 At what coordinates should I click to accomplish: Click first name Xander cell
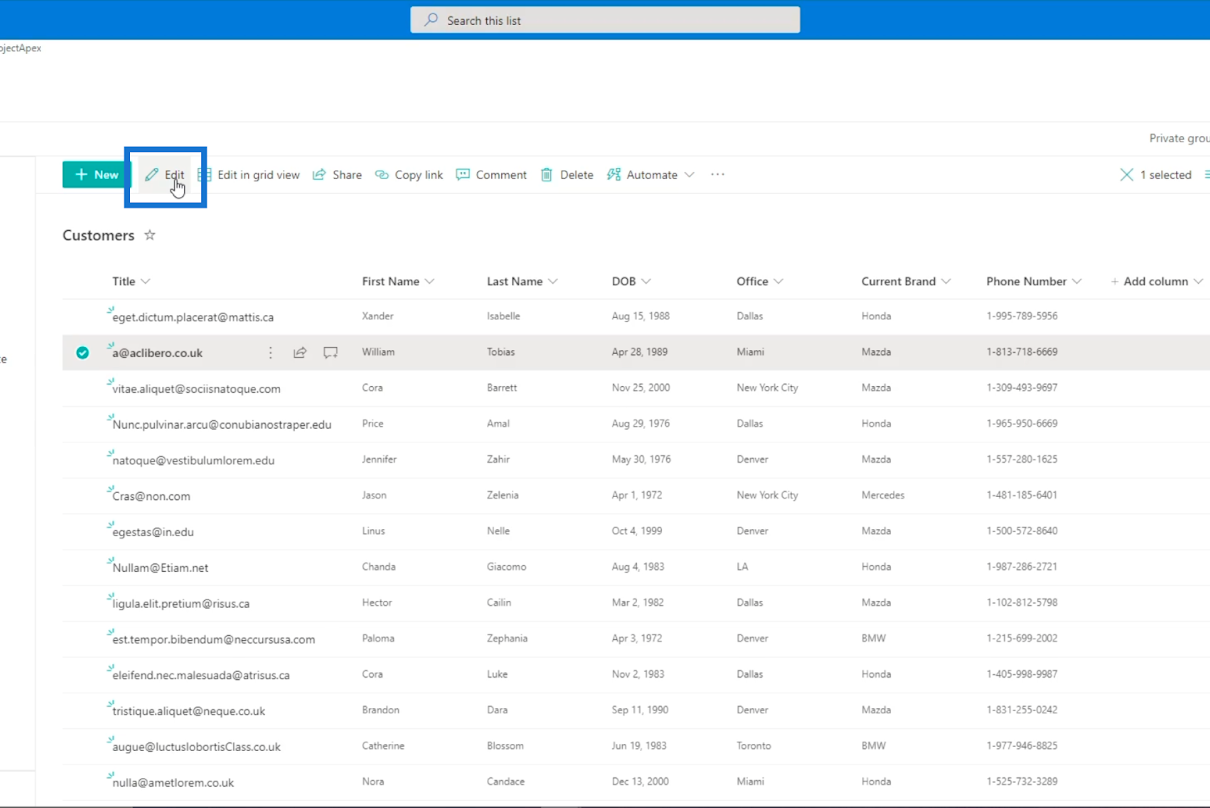click(x=378, y=316)
